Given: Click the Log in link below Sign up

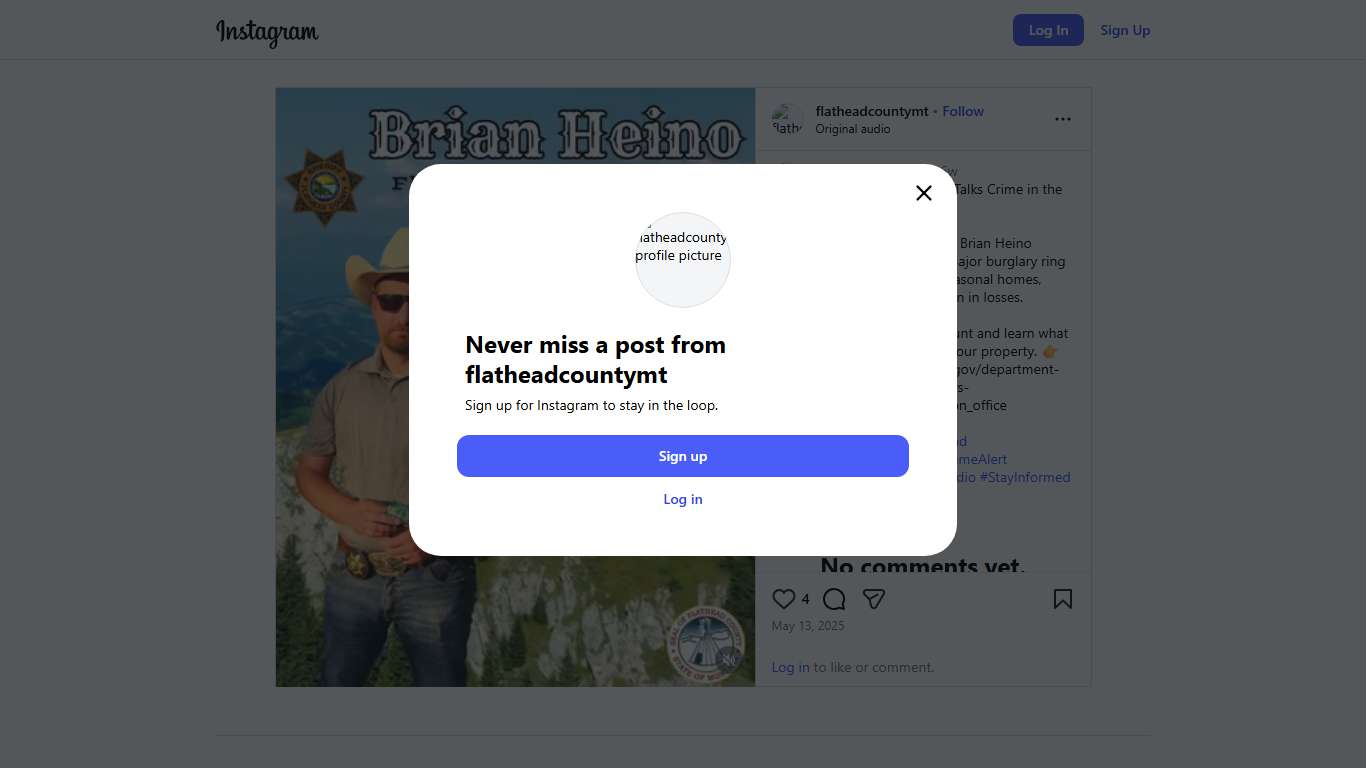Looking at the screenshot, I should click(x=683, y=499).
